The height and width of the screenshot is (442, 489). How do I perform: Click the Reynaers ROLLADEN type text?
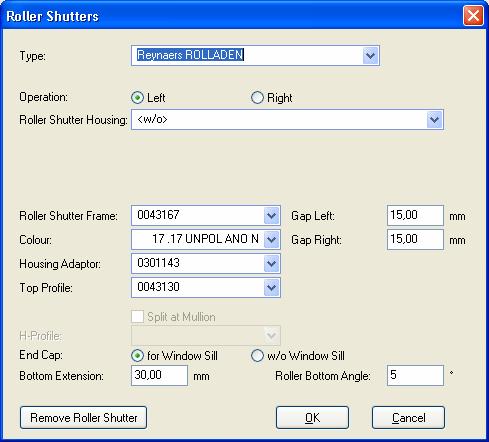190,55
